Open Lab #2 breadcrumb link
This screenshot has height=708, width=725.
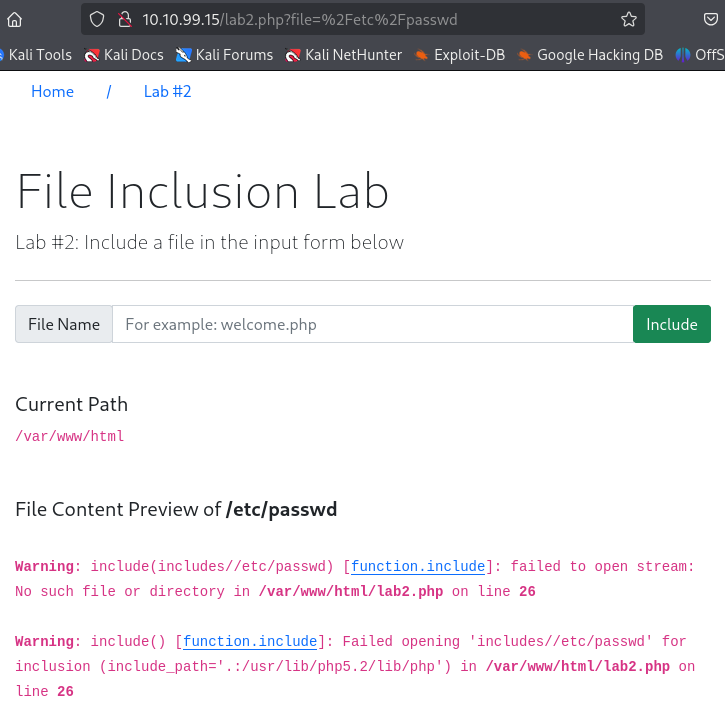[x=167, y=92]
